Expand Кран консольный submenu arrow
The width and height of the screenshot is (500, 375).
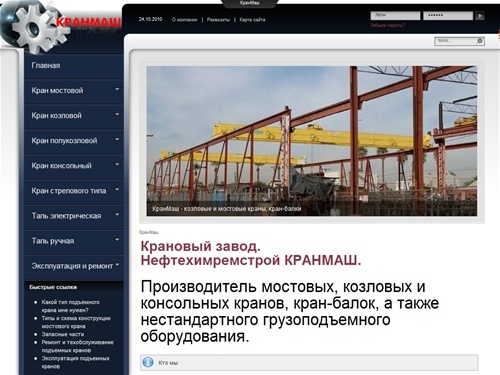(117, 164)
